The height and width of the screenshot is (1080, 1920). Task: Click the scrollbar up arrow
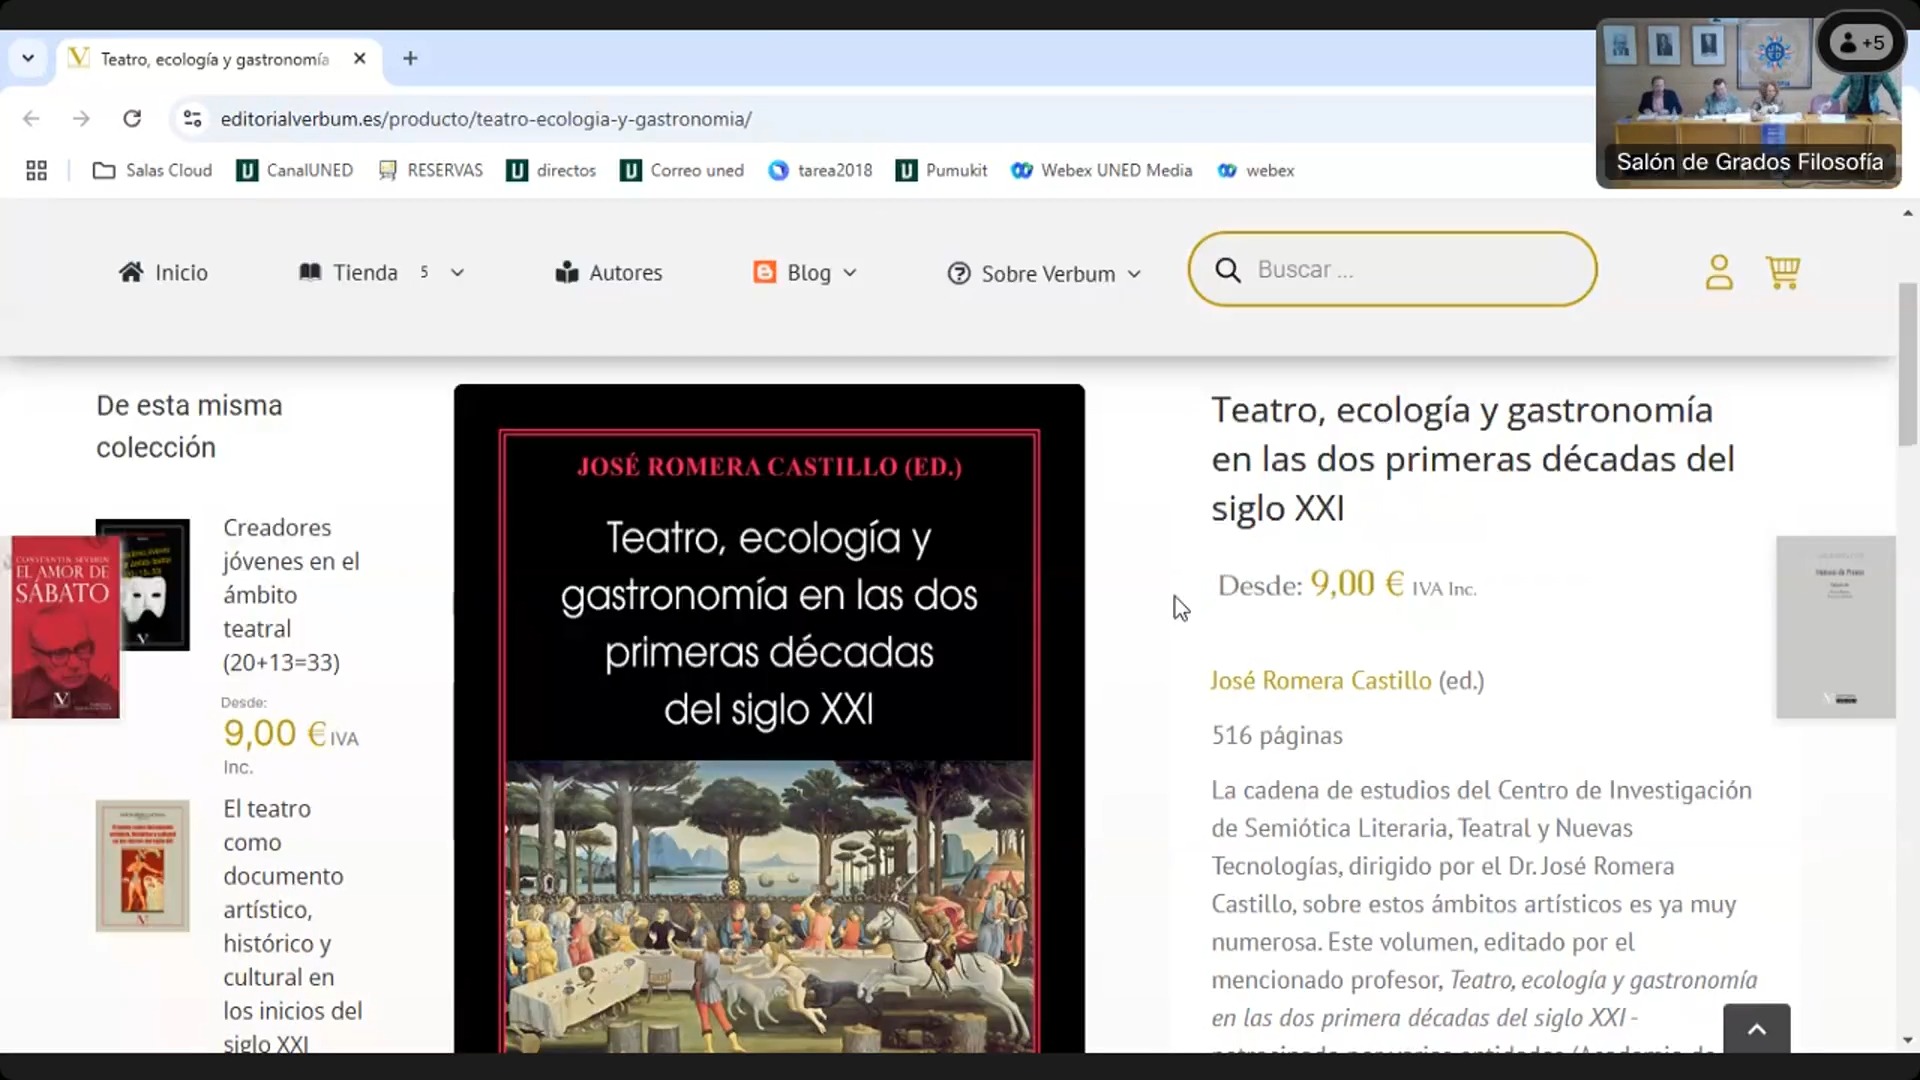pos(1908,213)
